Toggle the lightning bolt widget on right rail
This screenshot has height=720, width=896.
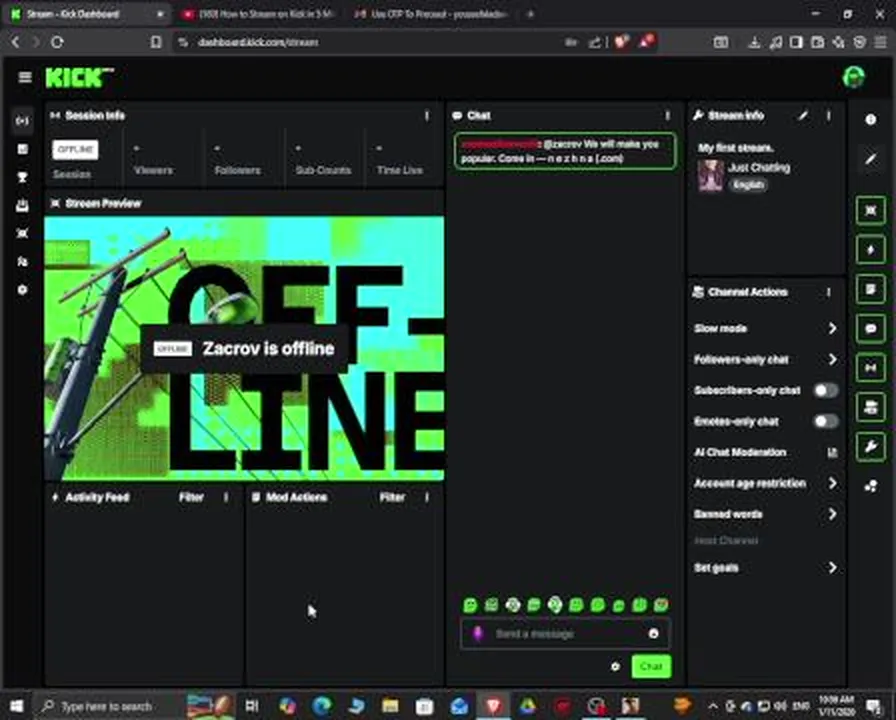[870, 250]
